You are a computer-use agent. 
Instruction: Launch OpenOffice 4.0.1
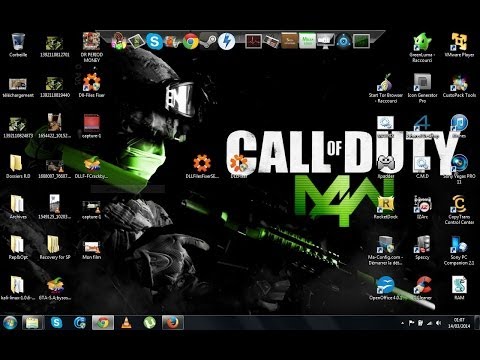(386, 288)
